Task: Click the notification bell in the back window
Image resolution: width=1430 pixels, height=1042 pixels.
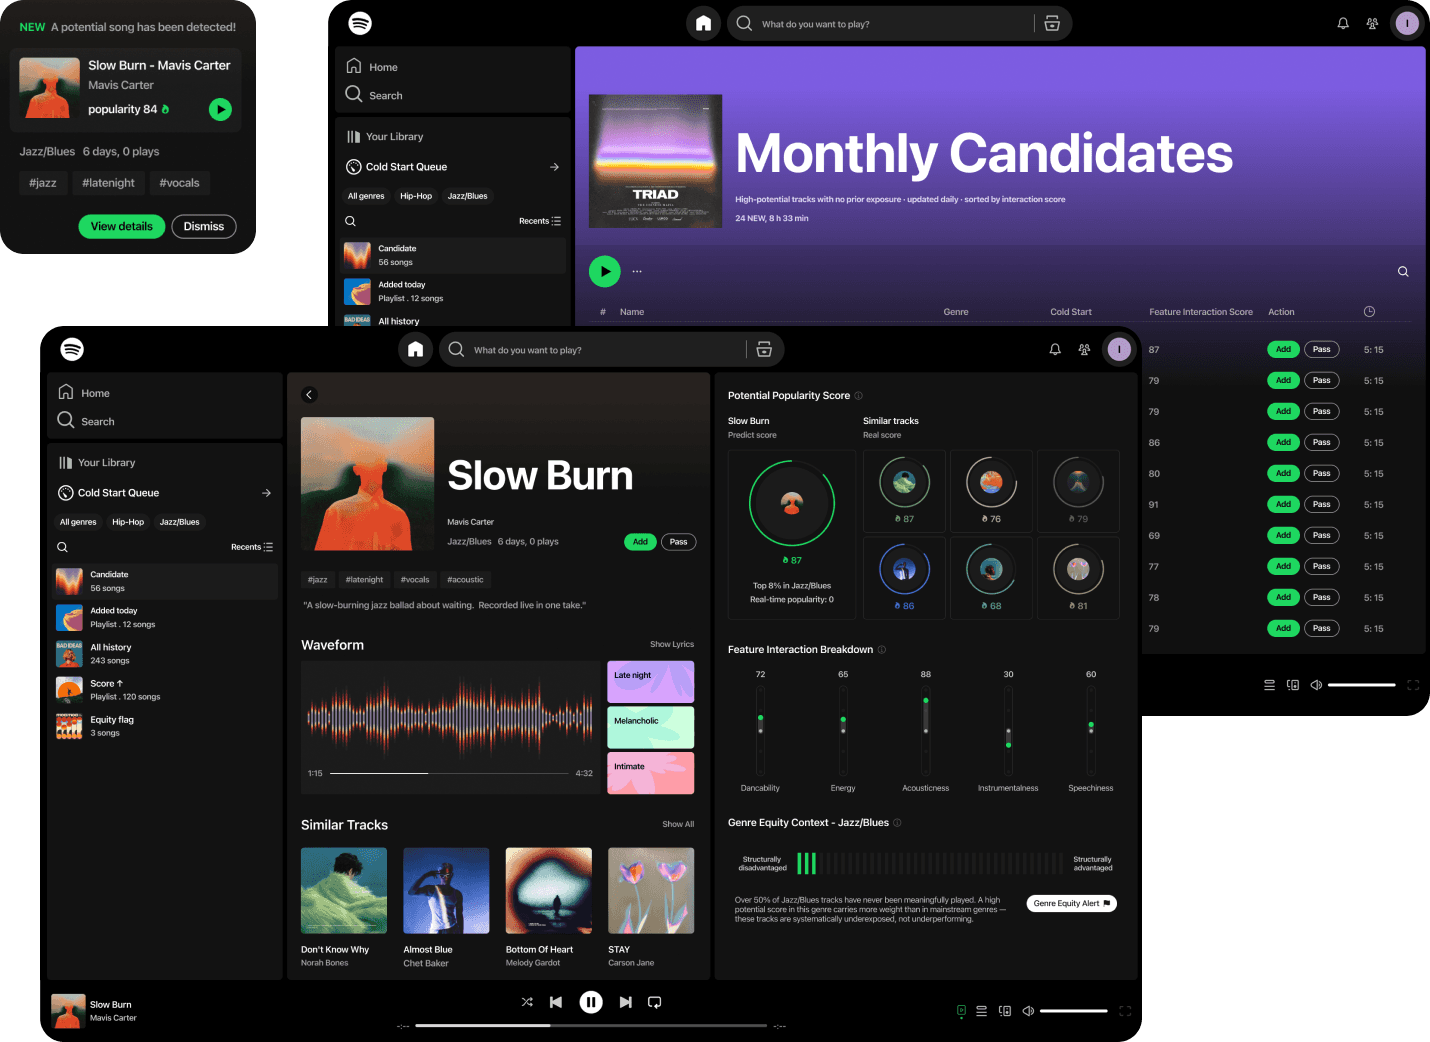Action: [1343, 23]
